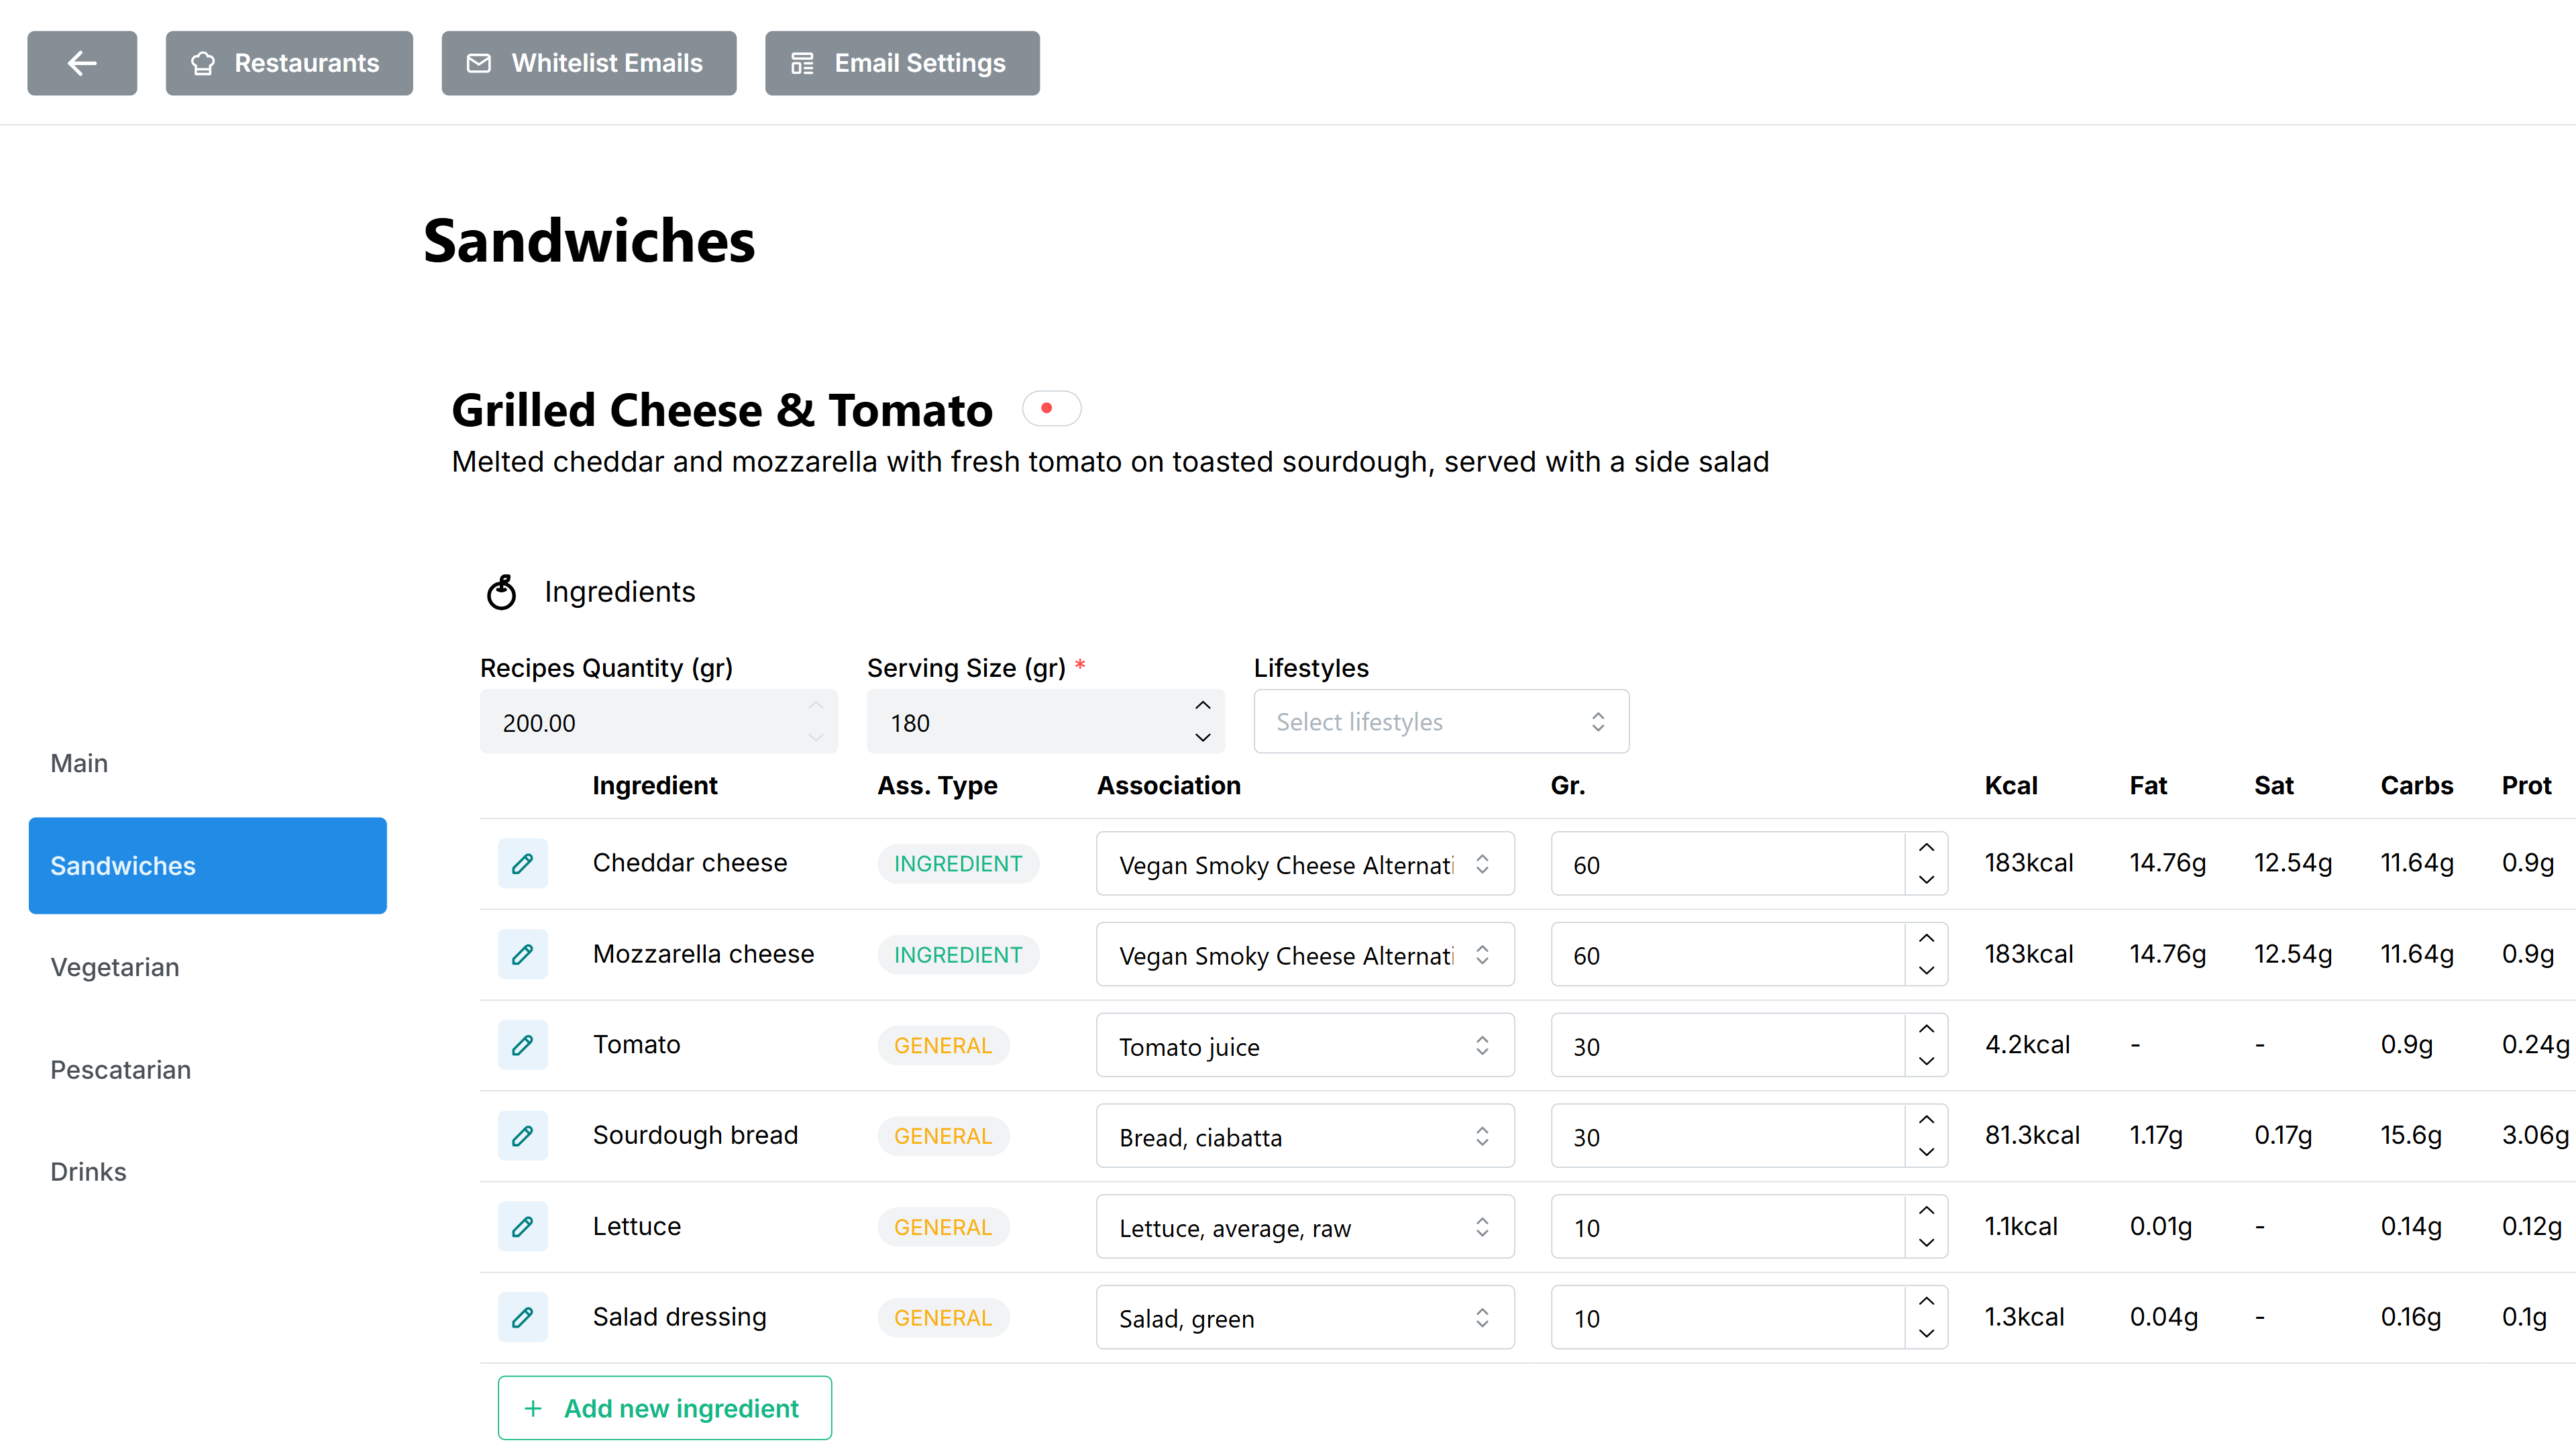The height and width of the screenshot is (1449, 2576).
Task: Click the GENERAL badge for Tomato
Action: pyautogui.click(x=943, y=1046)
